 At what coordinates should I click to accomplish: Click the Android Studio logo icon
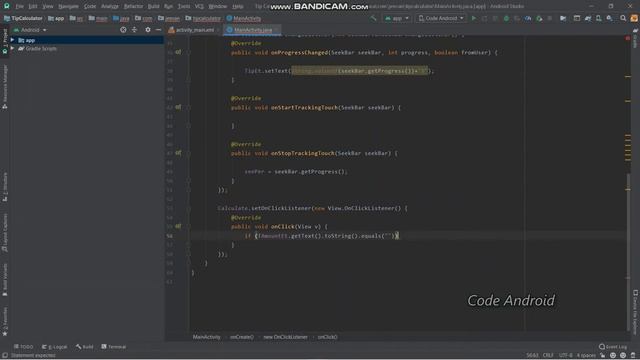[x=7, y=6]
